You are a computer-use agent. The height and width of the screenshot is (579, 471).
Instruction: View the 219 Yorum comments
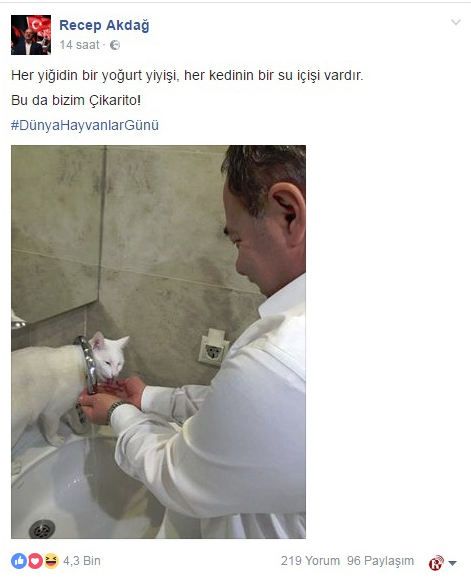click(x=310, y=561)
